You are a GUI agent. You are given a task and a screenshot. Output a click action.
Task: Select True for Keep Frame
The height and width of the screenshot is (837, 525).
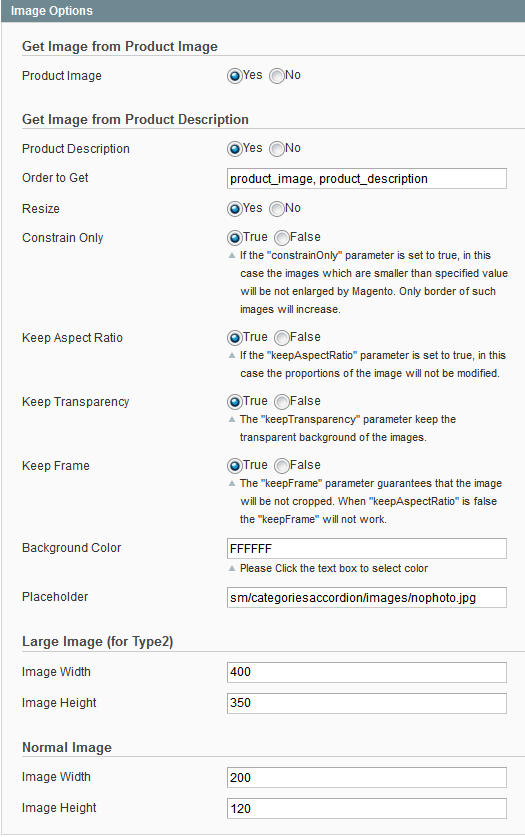(235, 466)
